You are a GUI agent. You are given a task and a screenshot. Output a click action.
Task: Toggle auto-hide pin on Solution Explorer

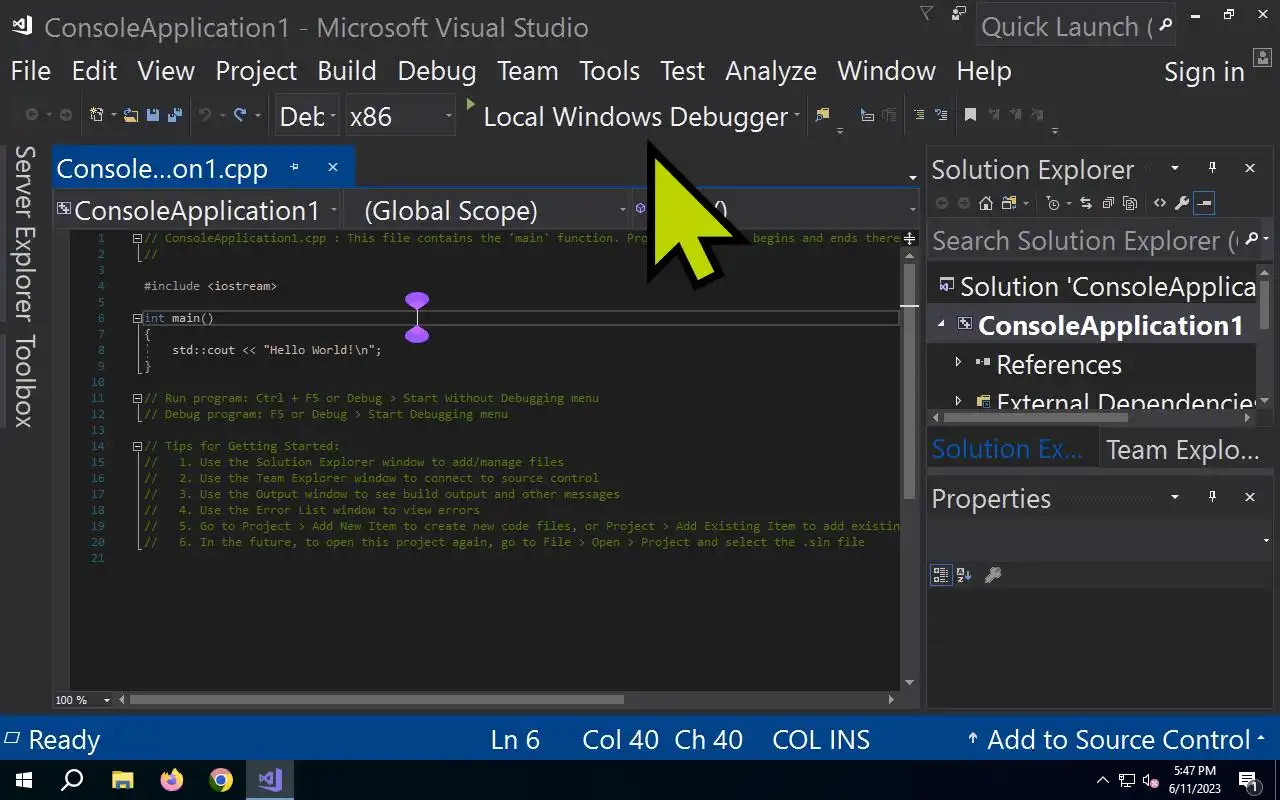tap(1212, 168)
